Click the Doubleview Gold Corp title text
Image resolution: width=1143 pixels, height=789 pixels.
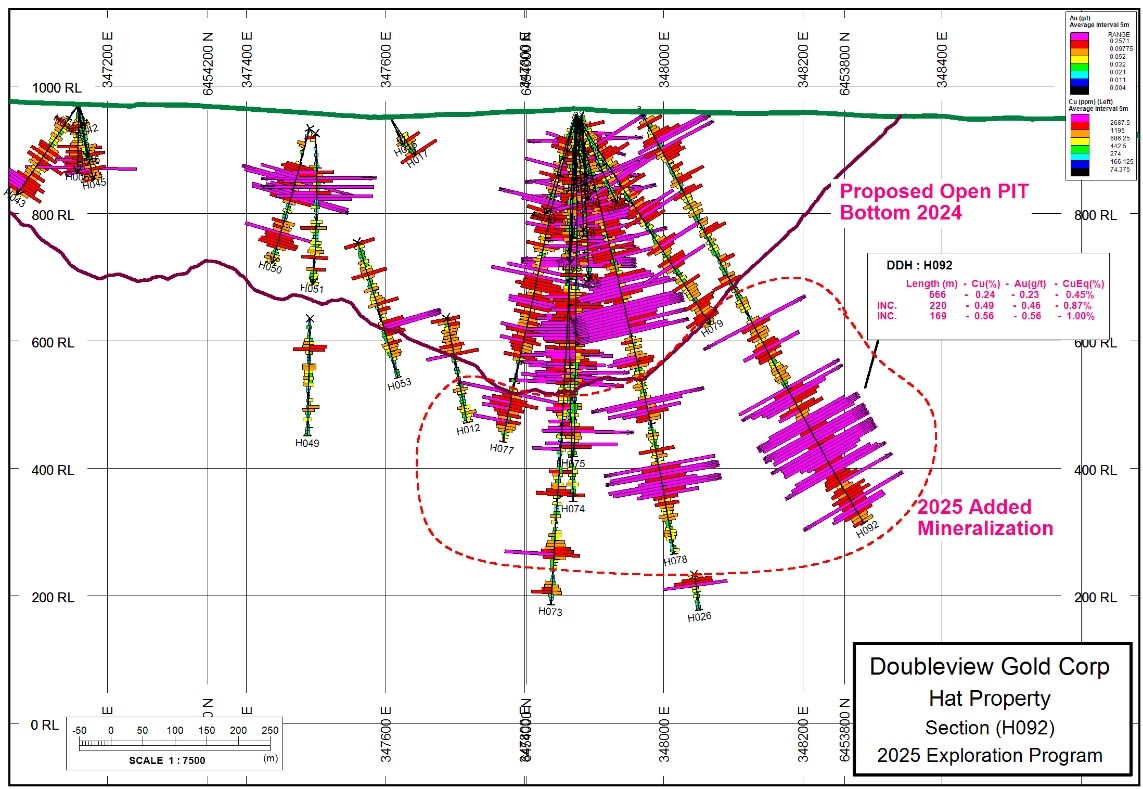click(x=989, y=667)
